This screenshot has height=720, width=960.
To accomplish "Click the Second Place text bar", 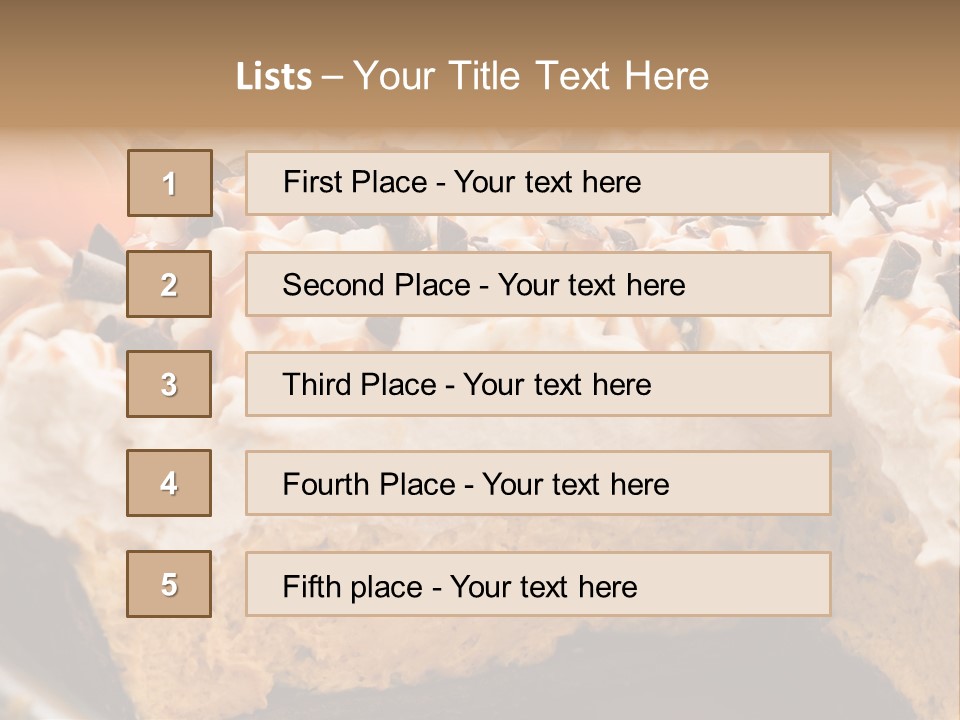I will pos(538,284).
